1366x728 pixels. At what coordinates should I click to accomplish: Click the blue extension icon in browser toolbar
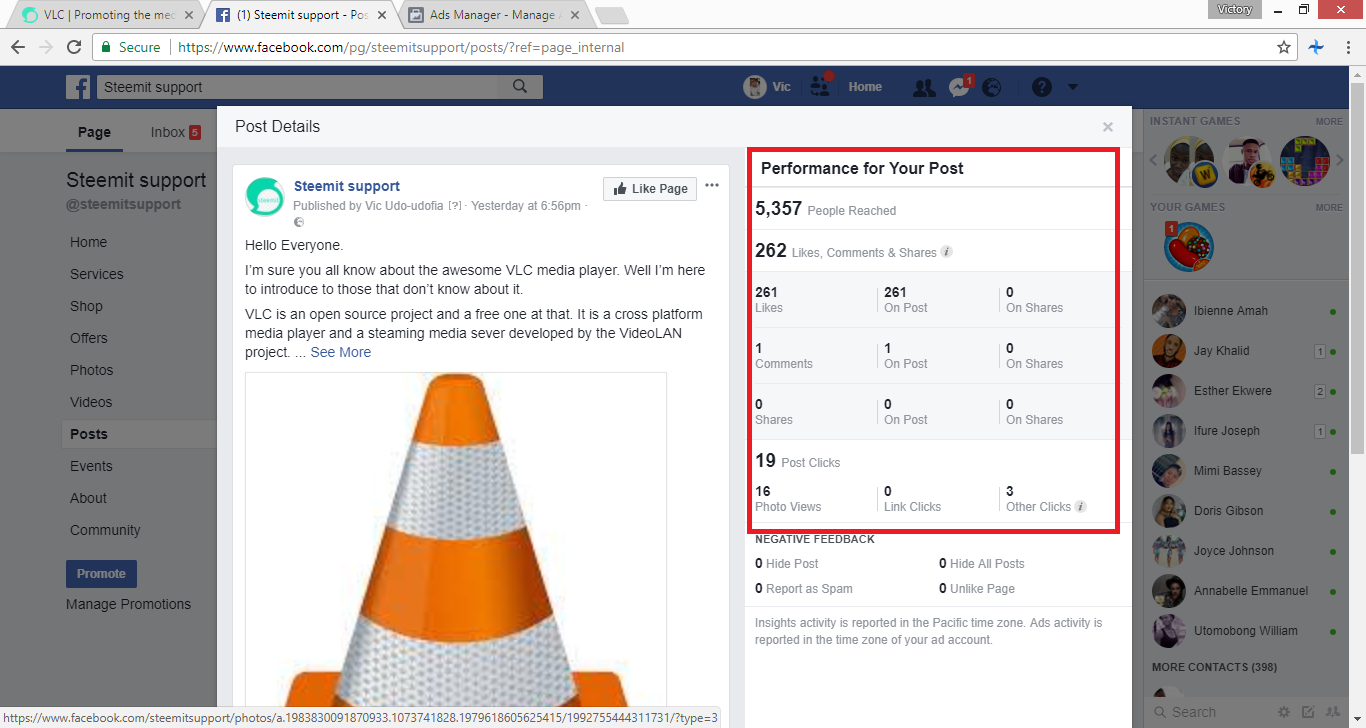[x=1317, y=47]
